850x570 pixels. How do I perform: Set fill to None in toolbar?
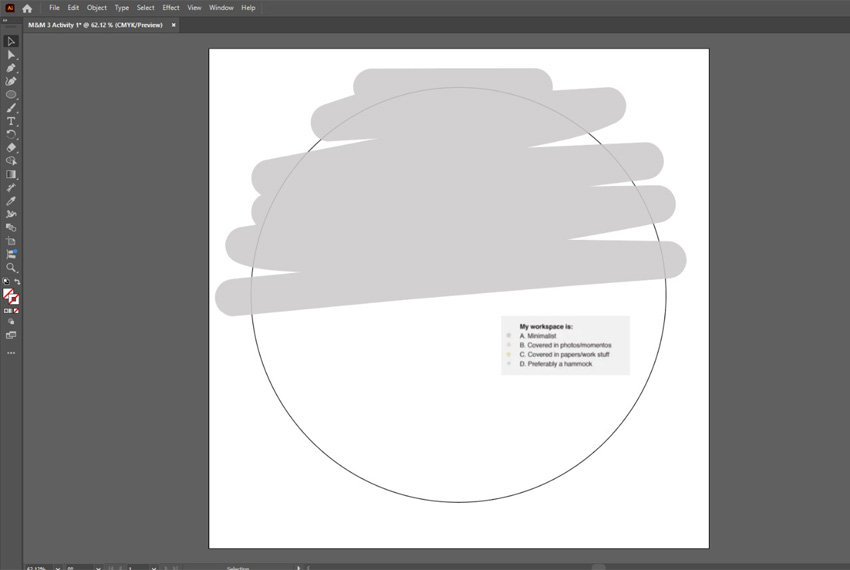point(17,311)
